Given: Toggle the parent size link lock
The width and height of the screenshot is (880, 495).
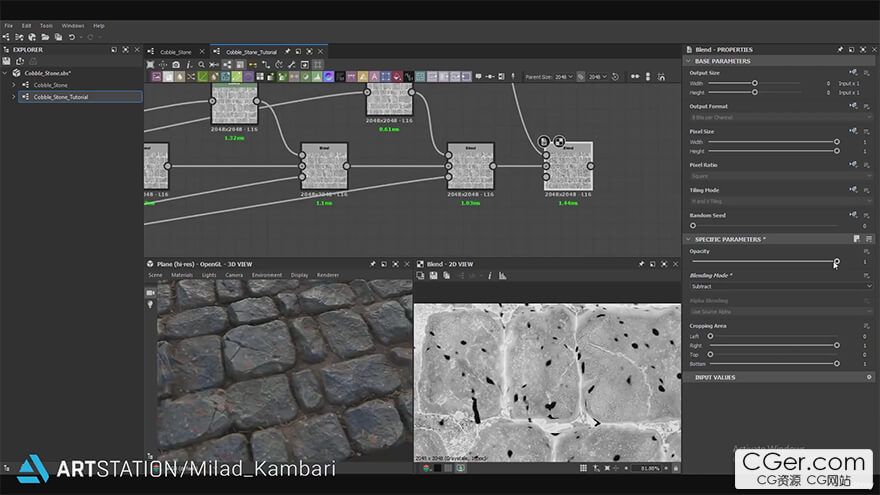Looking at the screenshot, I should pyautogui.click(x=581, y=77).
